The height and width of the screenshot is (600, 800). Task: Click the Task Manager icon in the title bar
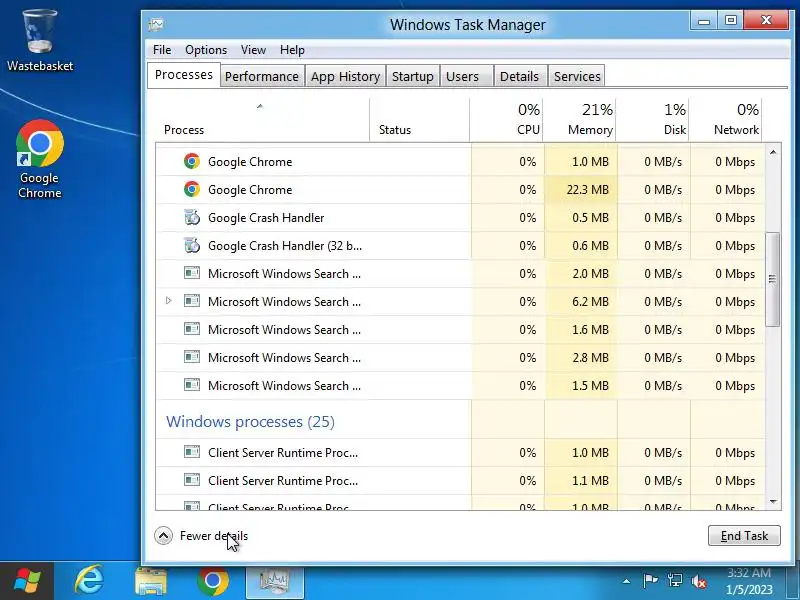(x=156, y=24)
